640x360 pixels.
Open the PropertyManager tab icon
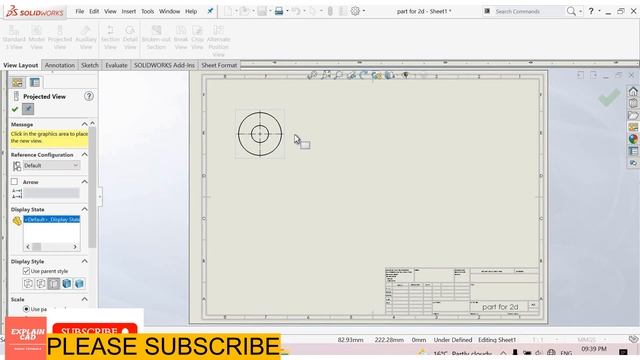coord(35,82)
